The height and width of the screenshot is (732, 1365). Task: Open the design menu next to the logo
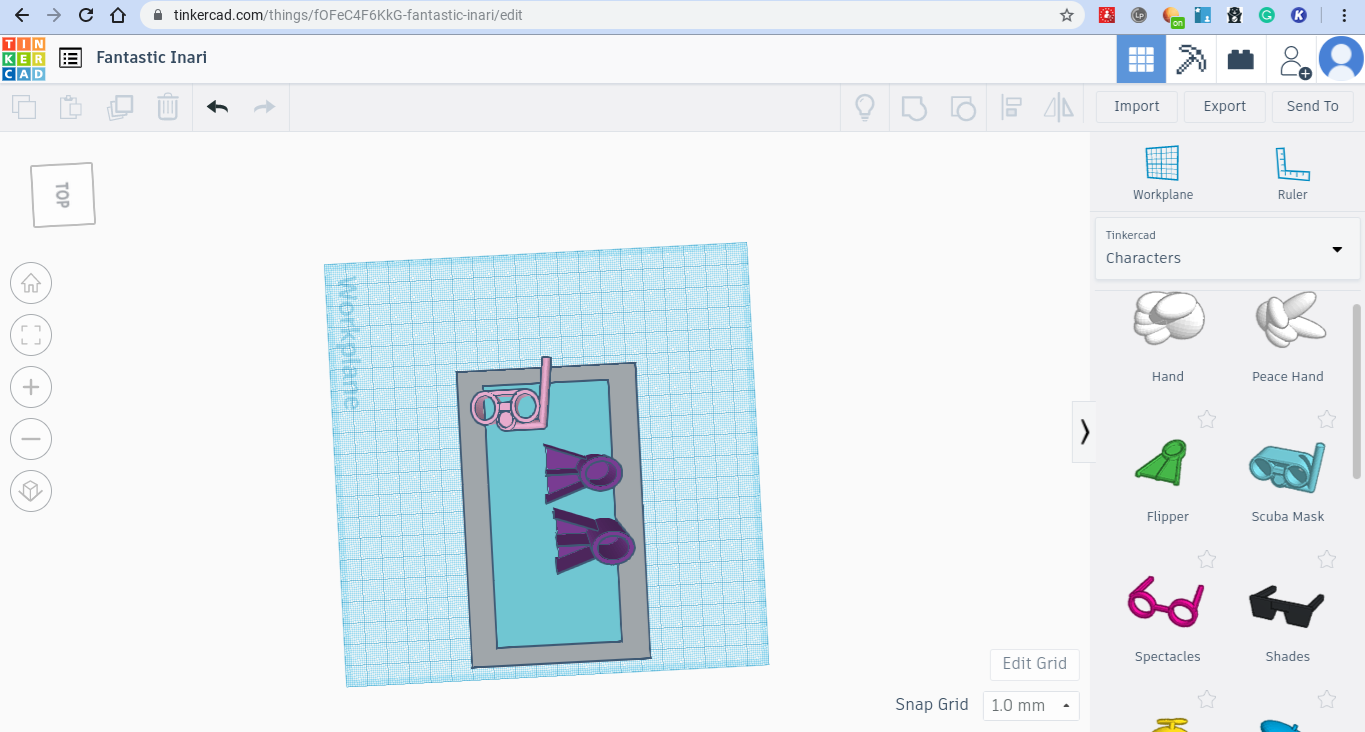[70, 58]
